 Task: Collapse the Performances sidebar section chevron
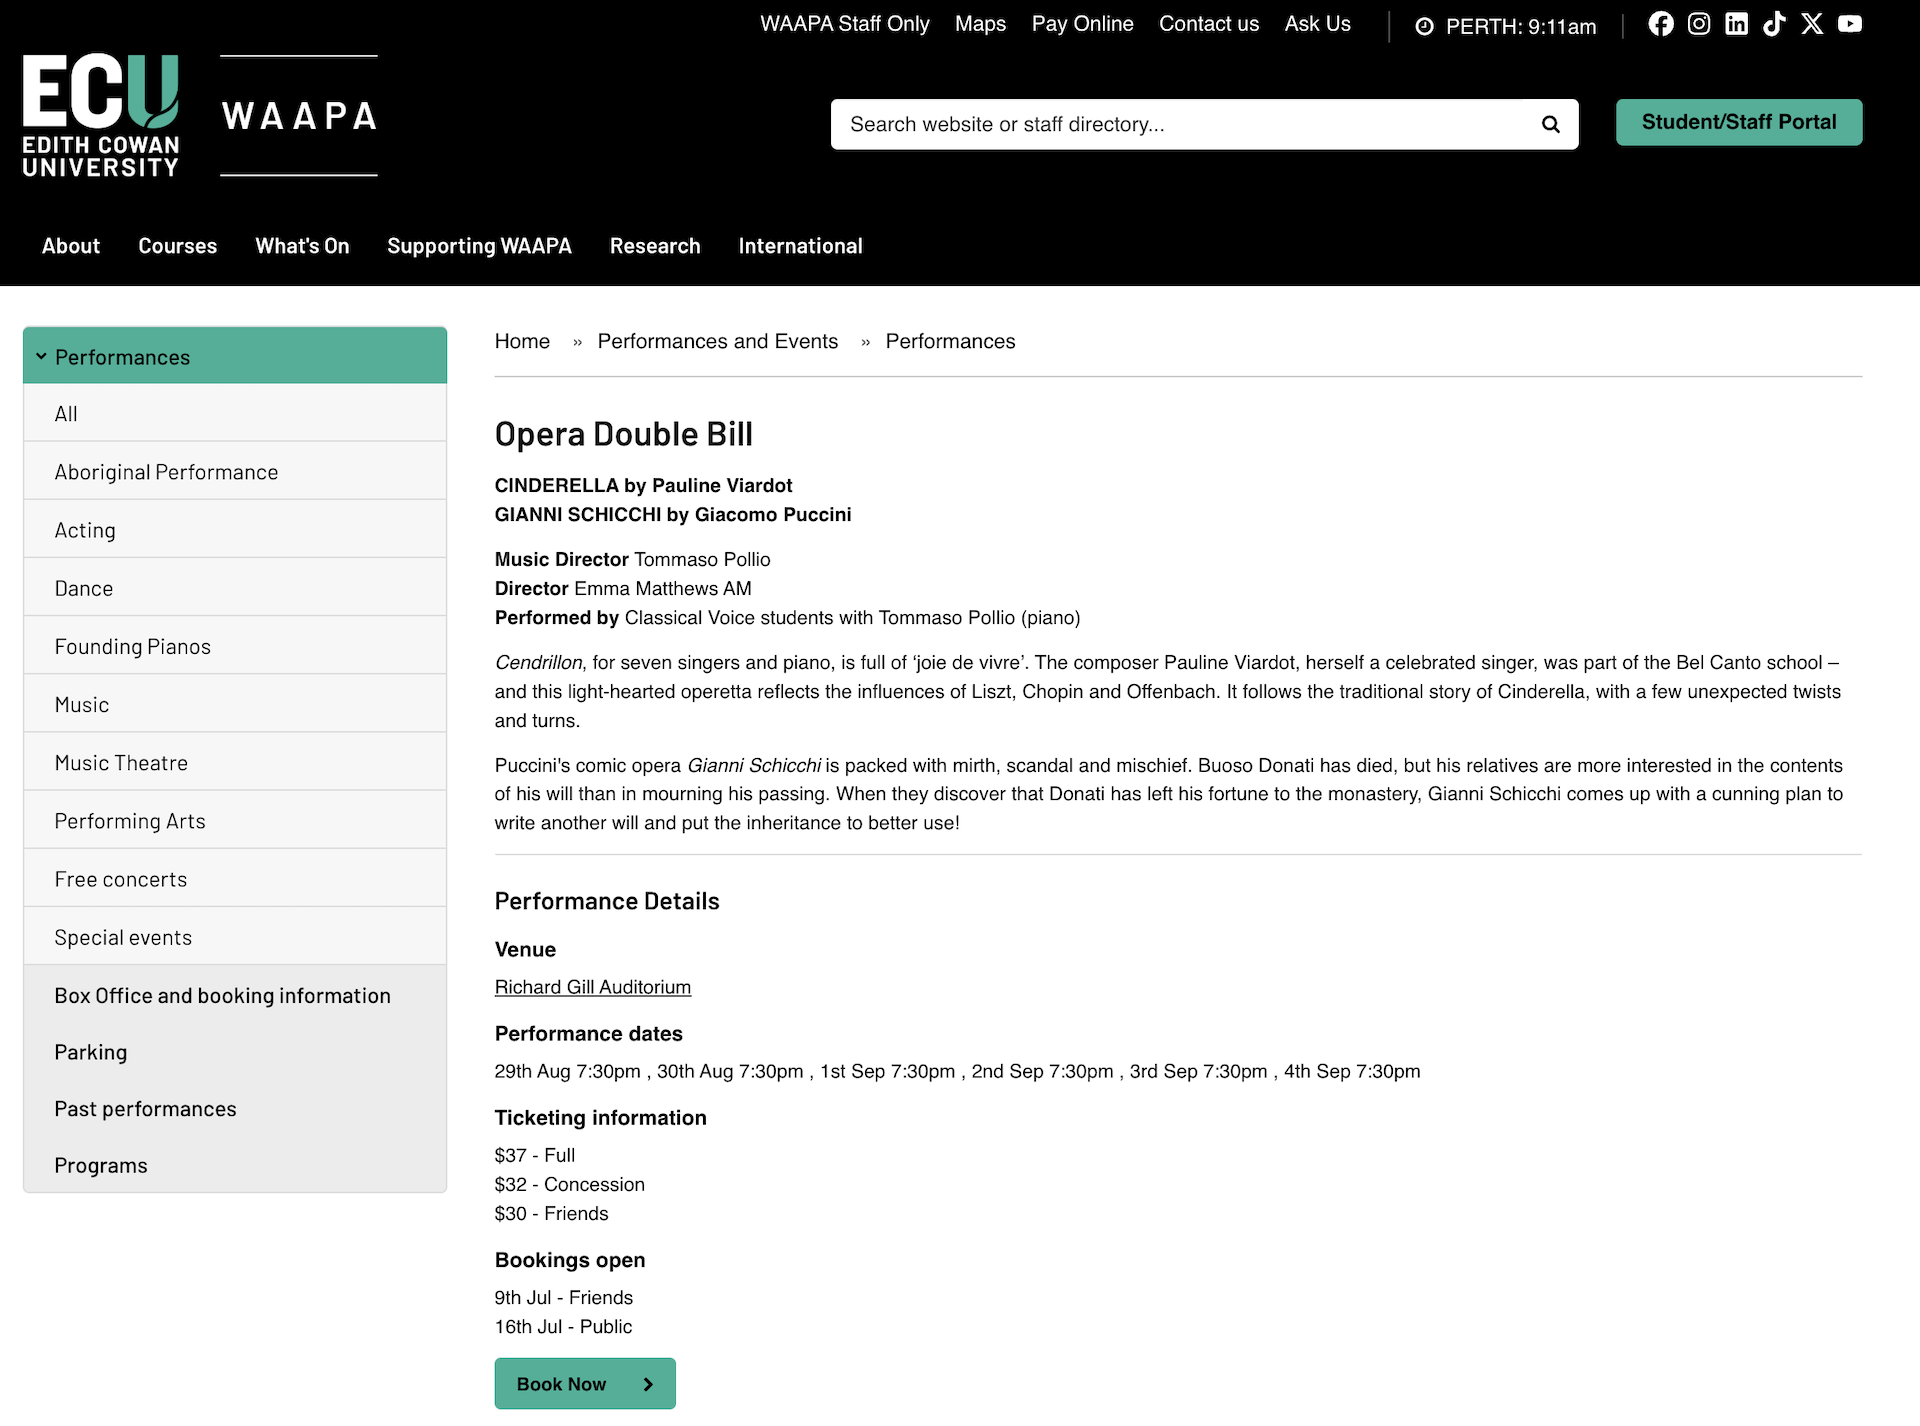pyautogui.click(x=41, y=357)
